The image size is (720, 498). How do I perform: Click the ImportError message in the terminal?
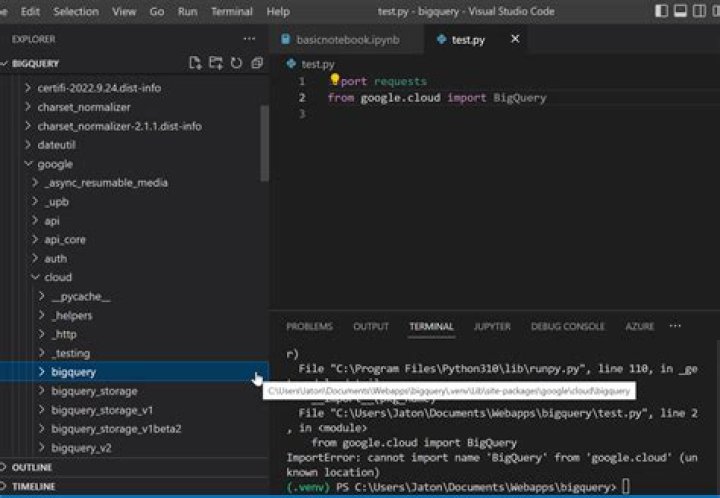click(x=492, y=464)
